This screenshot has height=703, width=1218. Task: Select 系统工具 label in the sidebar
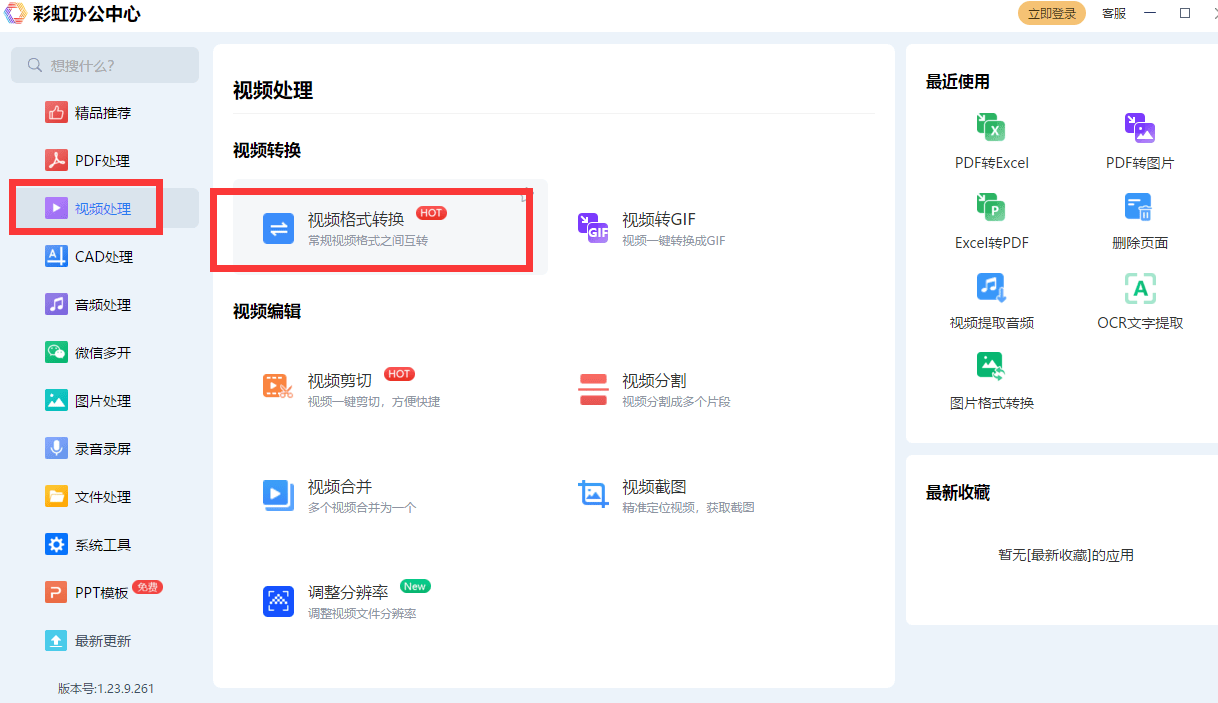point(103,545)
